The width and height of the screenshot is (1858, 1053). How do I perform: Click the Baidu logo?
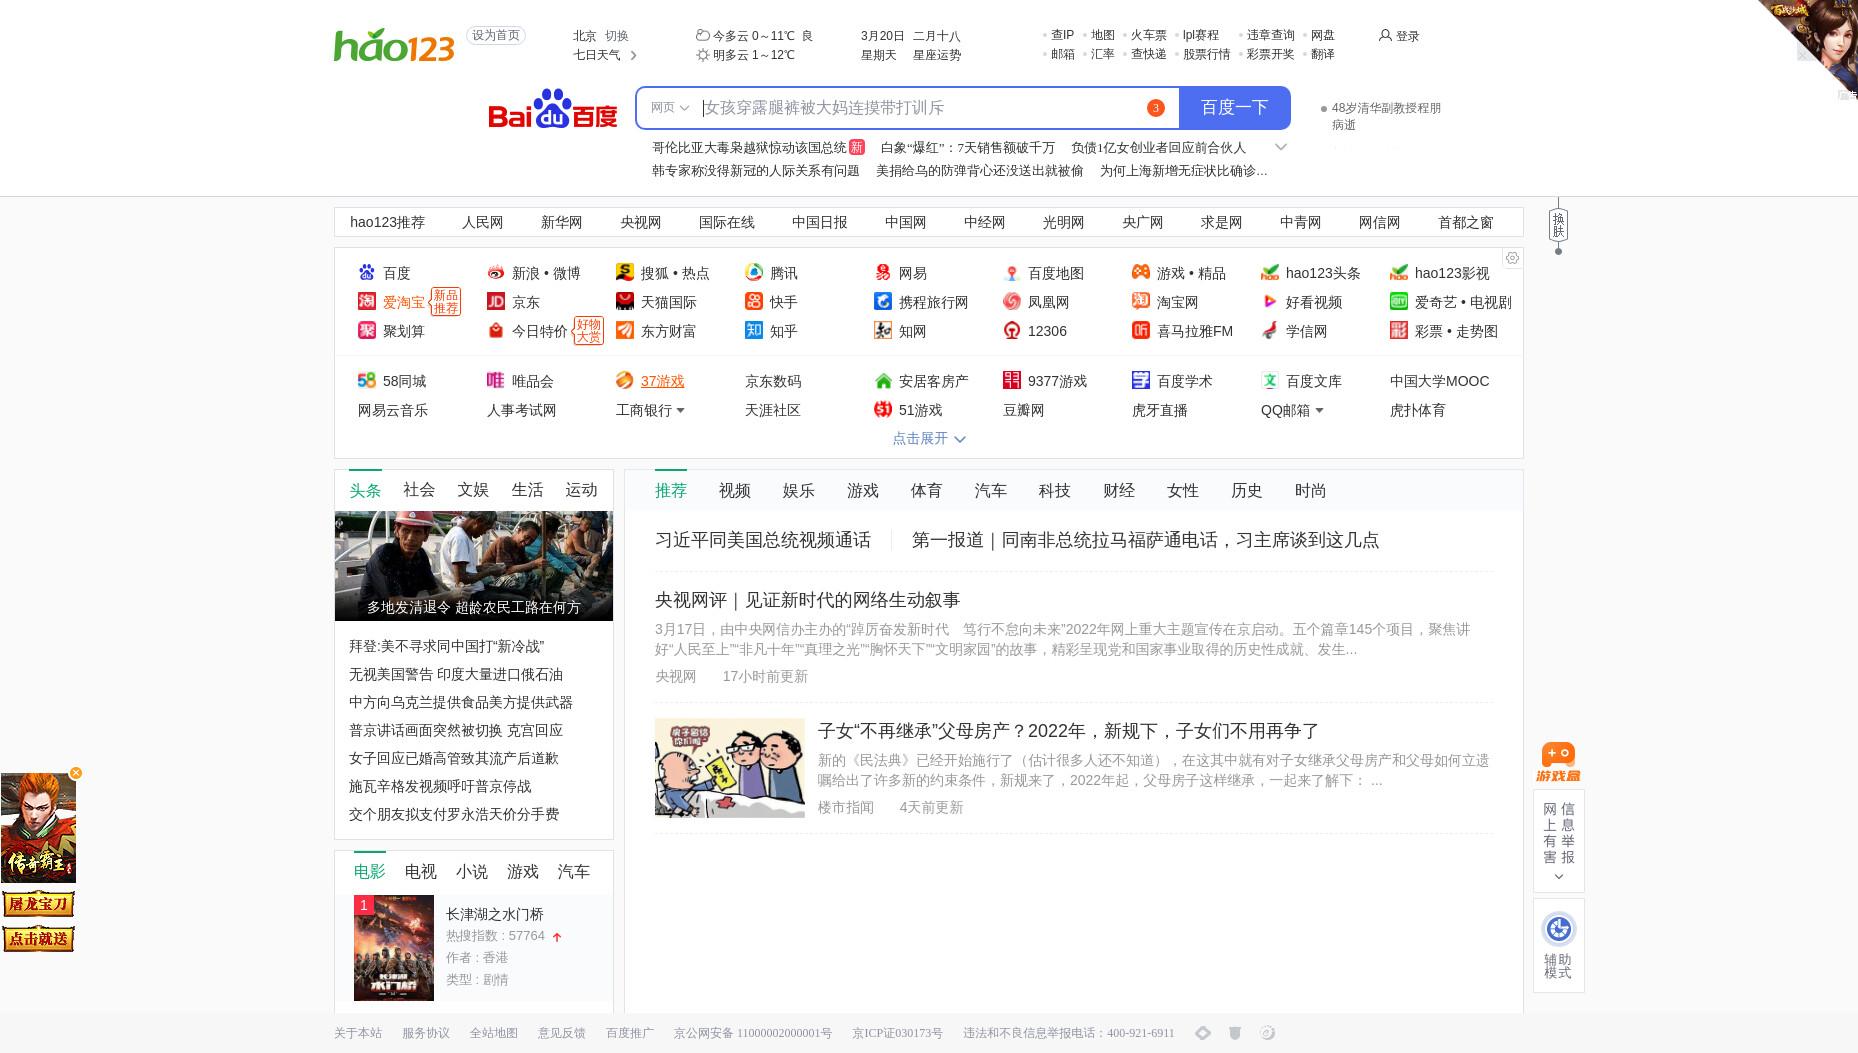tap(553, 109)
